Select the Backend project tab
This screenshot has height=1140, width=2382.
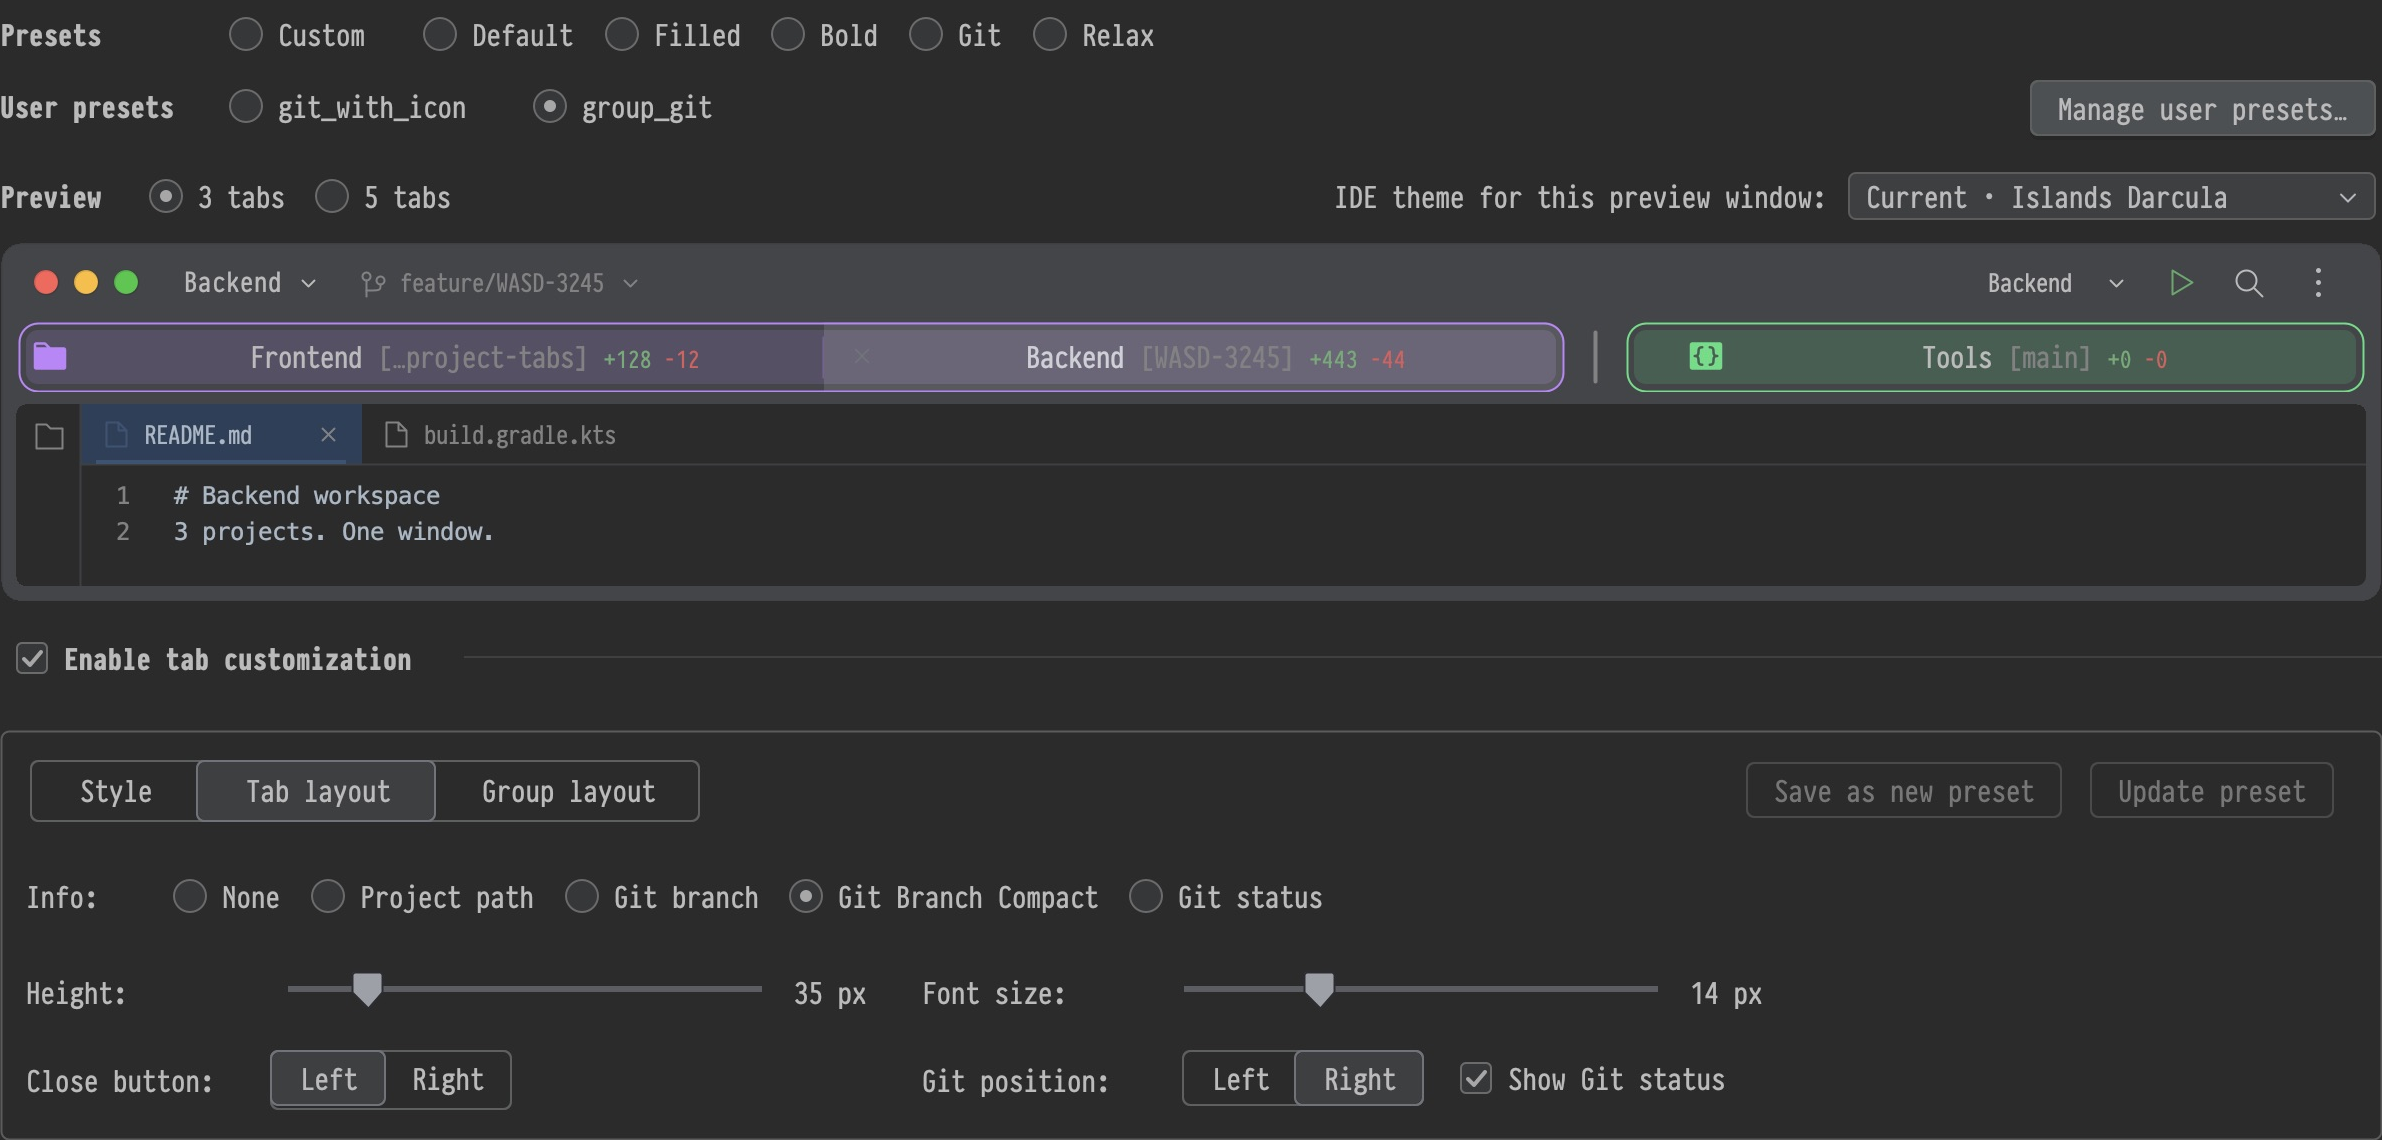point(1191,357)
